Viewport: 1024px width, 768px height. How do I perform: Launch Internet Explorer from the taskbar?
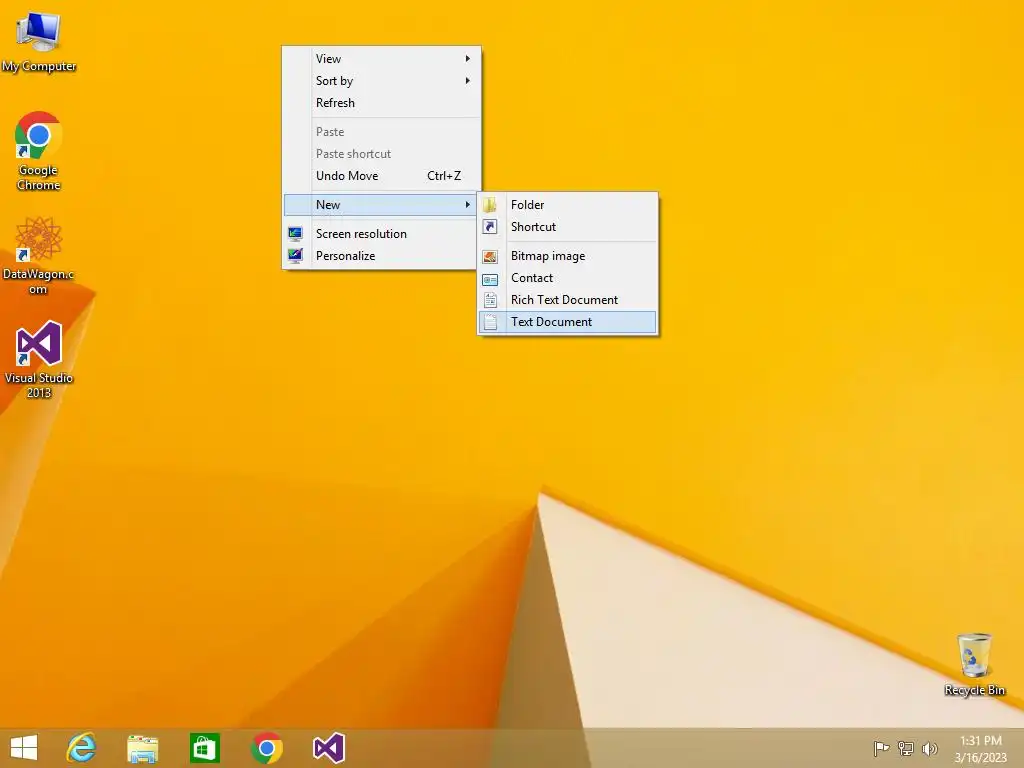81,748
